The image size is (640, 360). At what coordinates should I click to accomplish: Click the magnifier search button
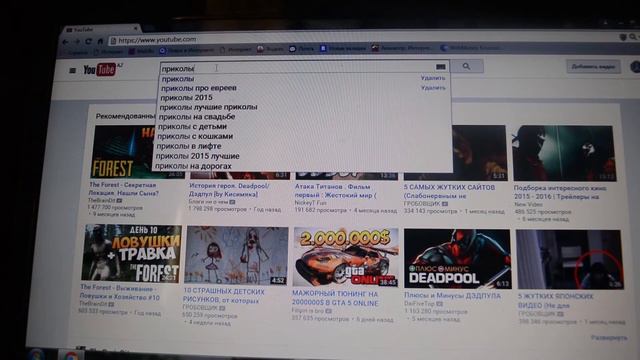coord(467,67)
